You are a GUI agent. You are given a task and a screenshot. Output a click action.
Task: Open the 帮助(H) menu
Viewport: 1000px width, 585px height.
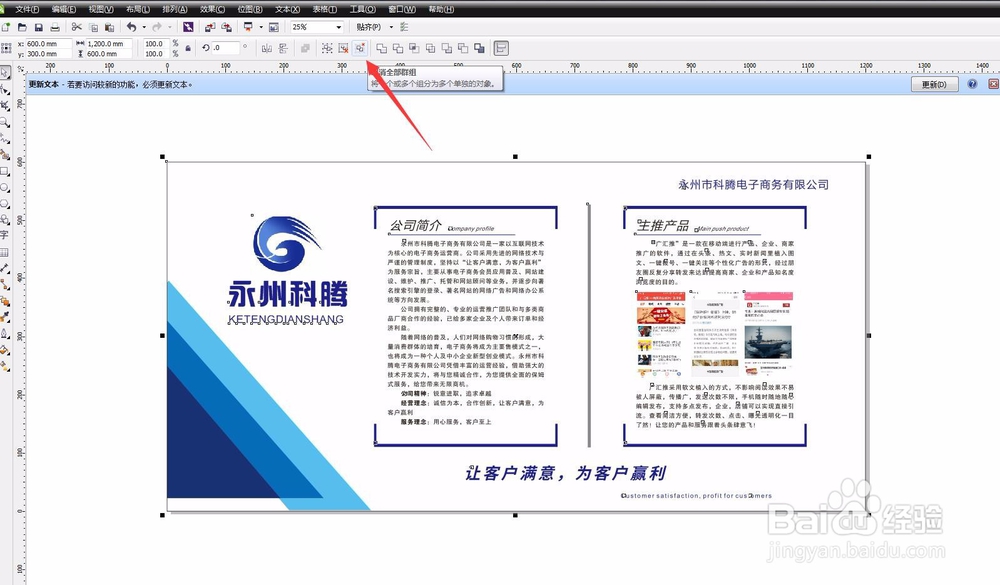pyautogui.click(x=441, y=9)
